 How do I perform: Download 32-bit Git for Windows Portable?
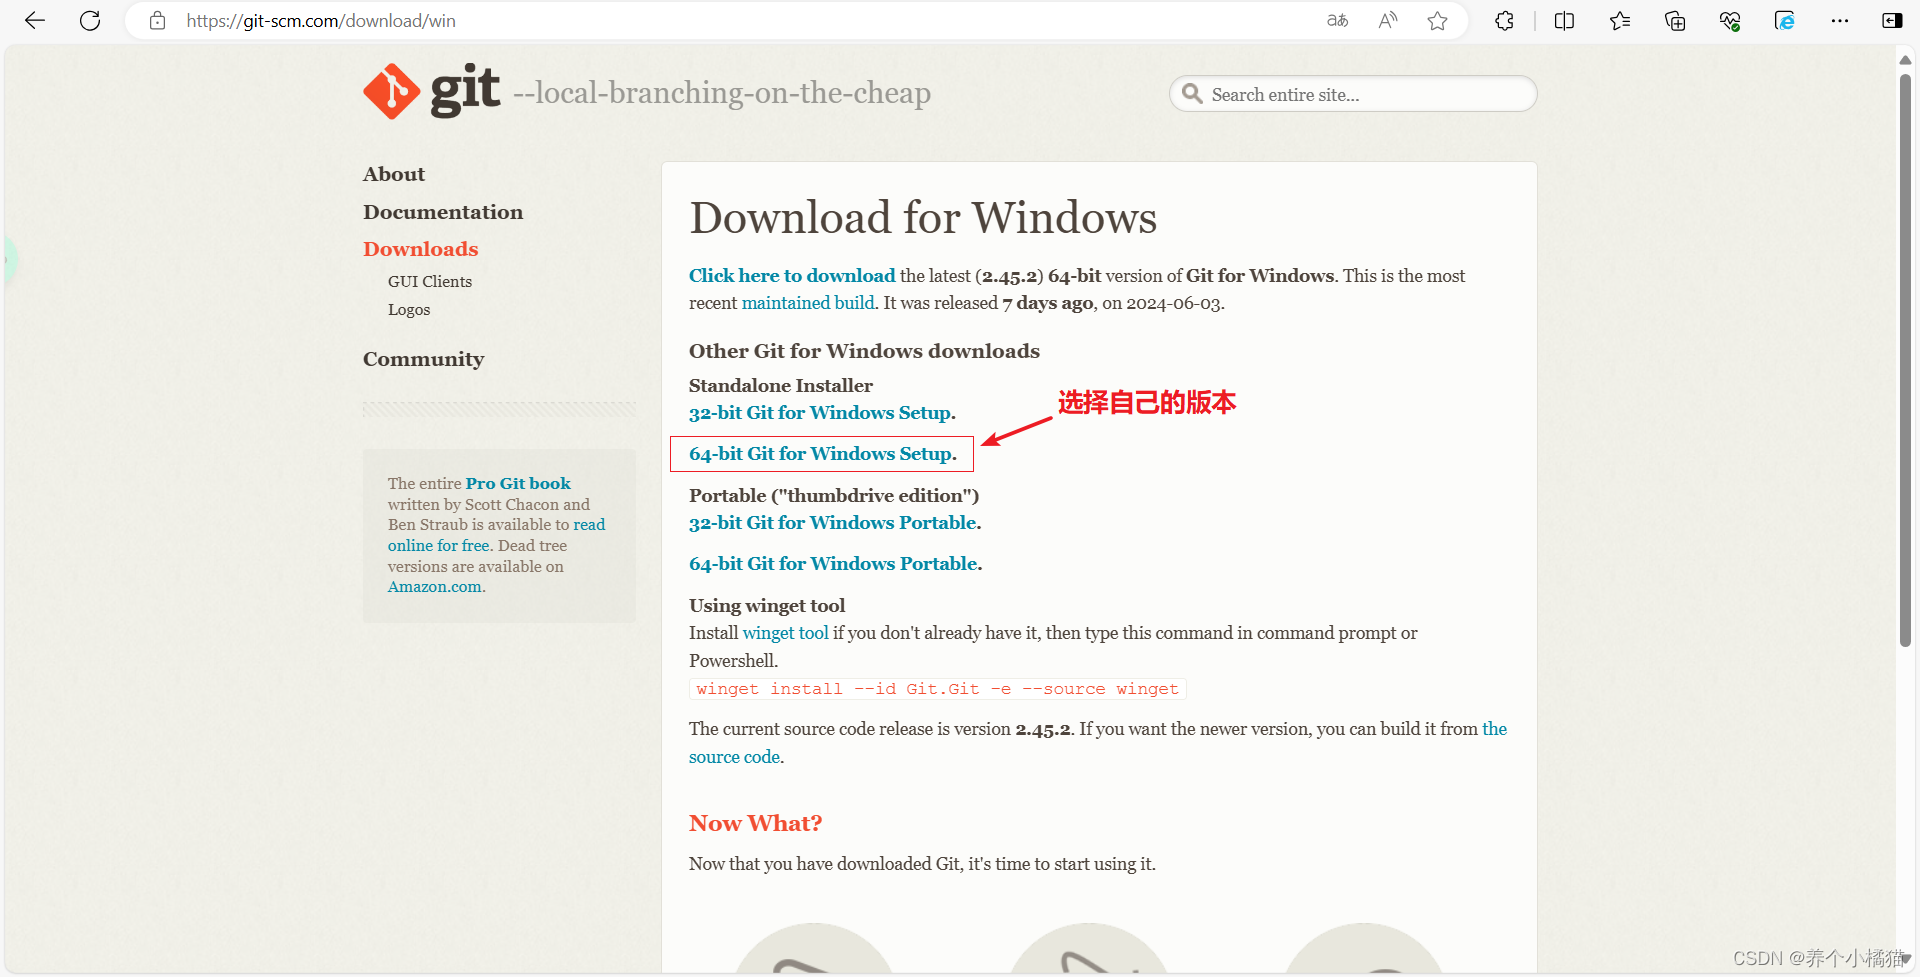pyautogui.click(x=833, y=523)
